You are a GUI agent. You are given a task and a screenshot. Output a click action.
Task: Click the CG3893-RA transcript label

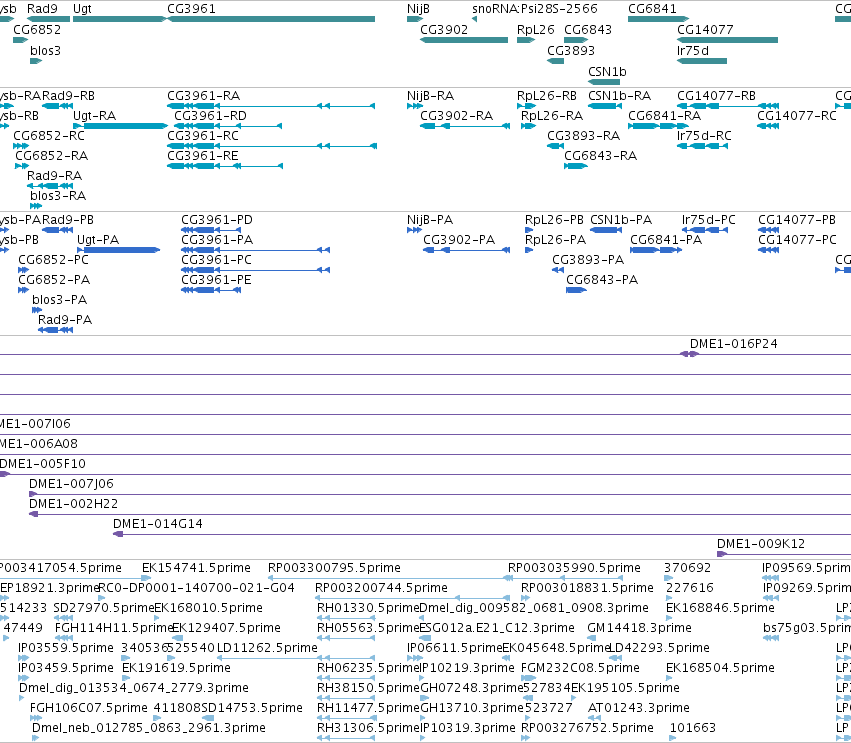coord(583,136)
